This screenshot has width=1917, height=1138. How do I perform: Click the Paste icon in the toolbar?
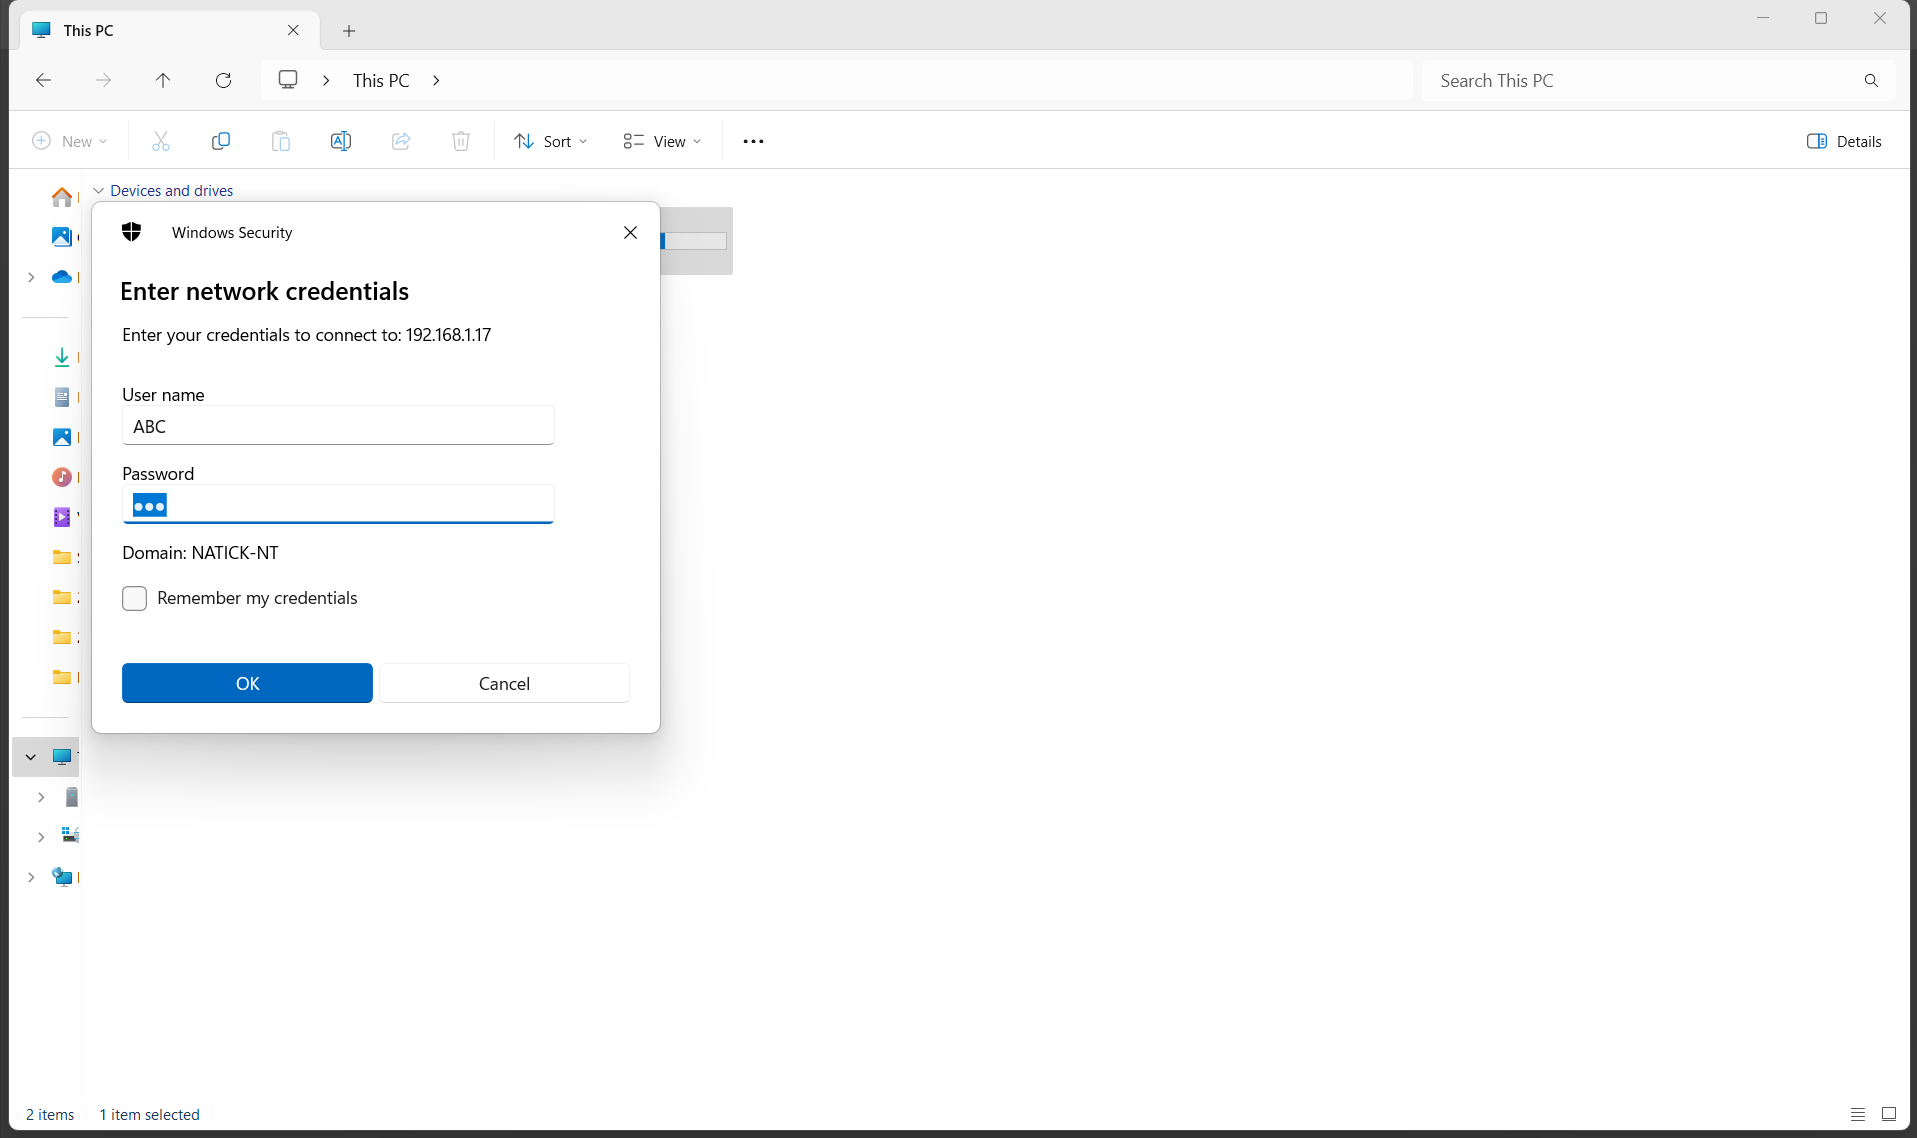tap(280, 141)
